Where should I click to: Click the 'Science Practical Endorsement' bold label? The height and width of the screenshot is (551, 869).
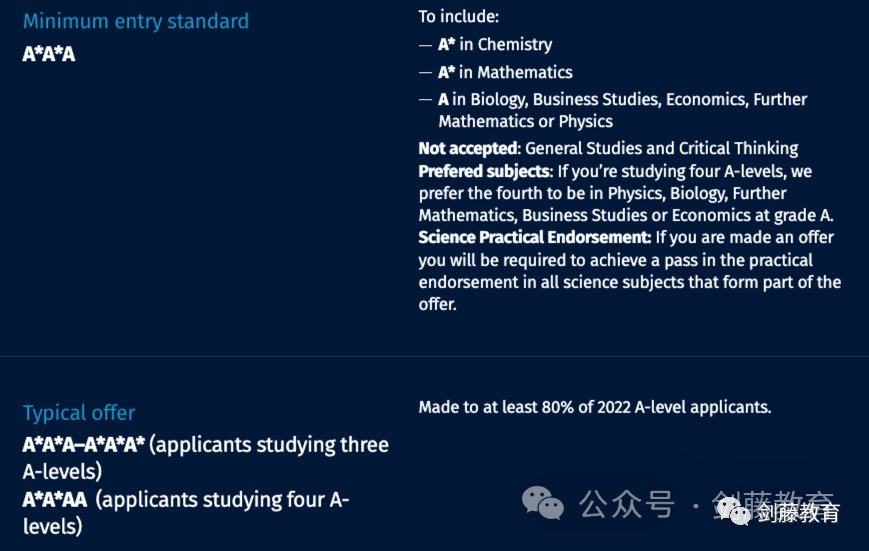pyautogui.click(x=534, y=237)
